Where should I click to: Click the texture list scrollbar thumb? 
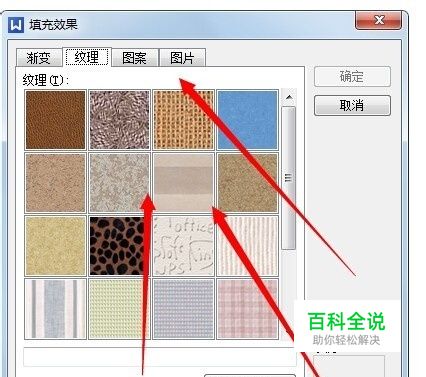coord(289,178)
